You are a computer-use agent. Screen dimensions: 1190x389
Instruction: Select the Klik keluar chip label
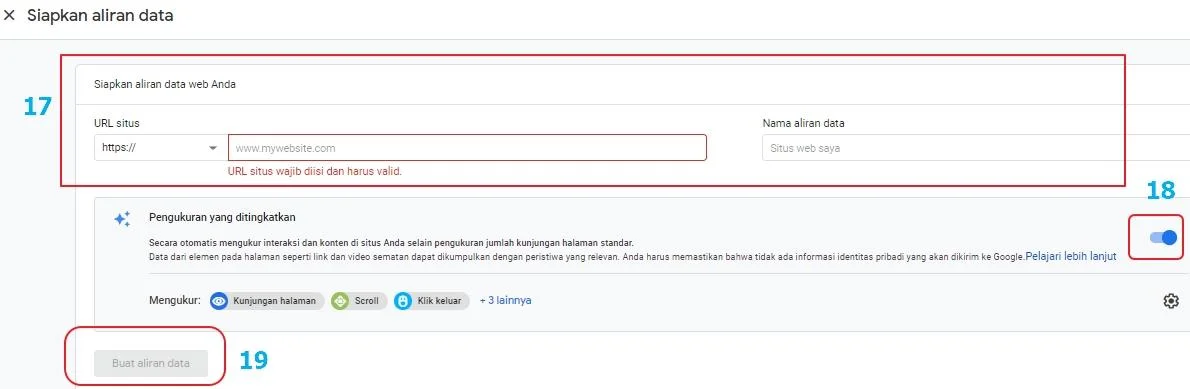(x=440, y=301)
